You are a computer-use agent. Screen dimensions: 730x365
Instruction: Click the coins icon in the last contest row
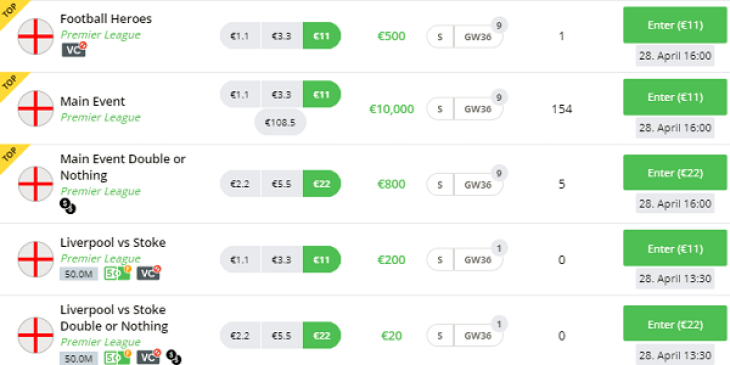[x=174, y=358]
